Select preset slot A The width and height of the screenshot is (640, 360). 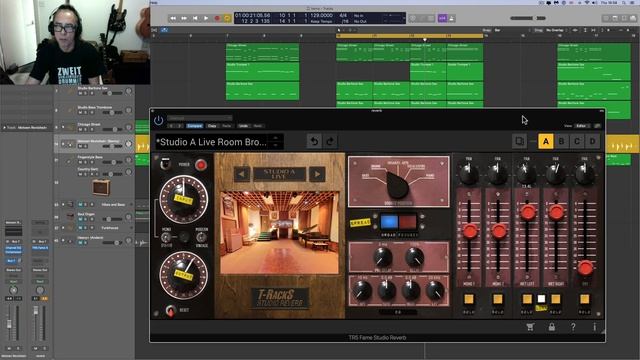(x=546, y=141)
